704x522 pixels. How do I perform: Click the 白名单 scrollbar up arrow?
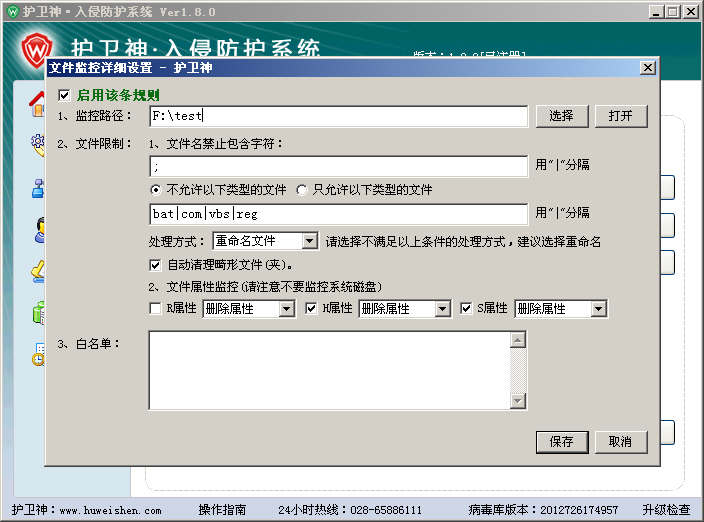tap(518, 340)
